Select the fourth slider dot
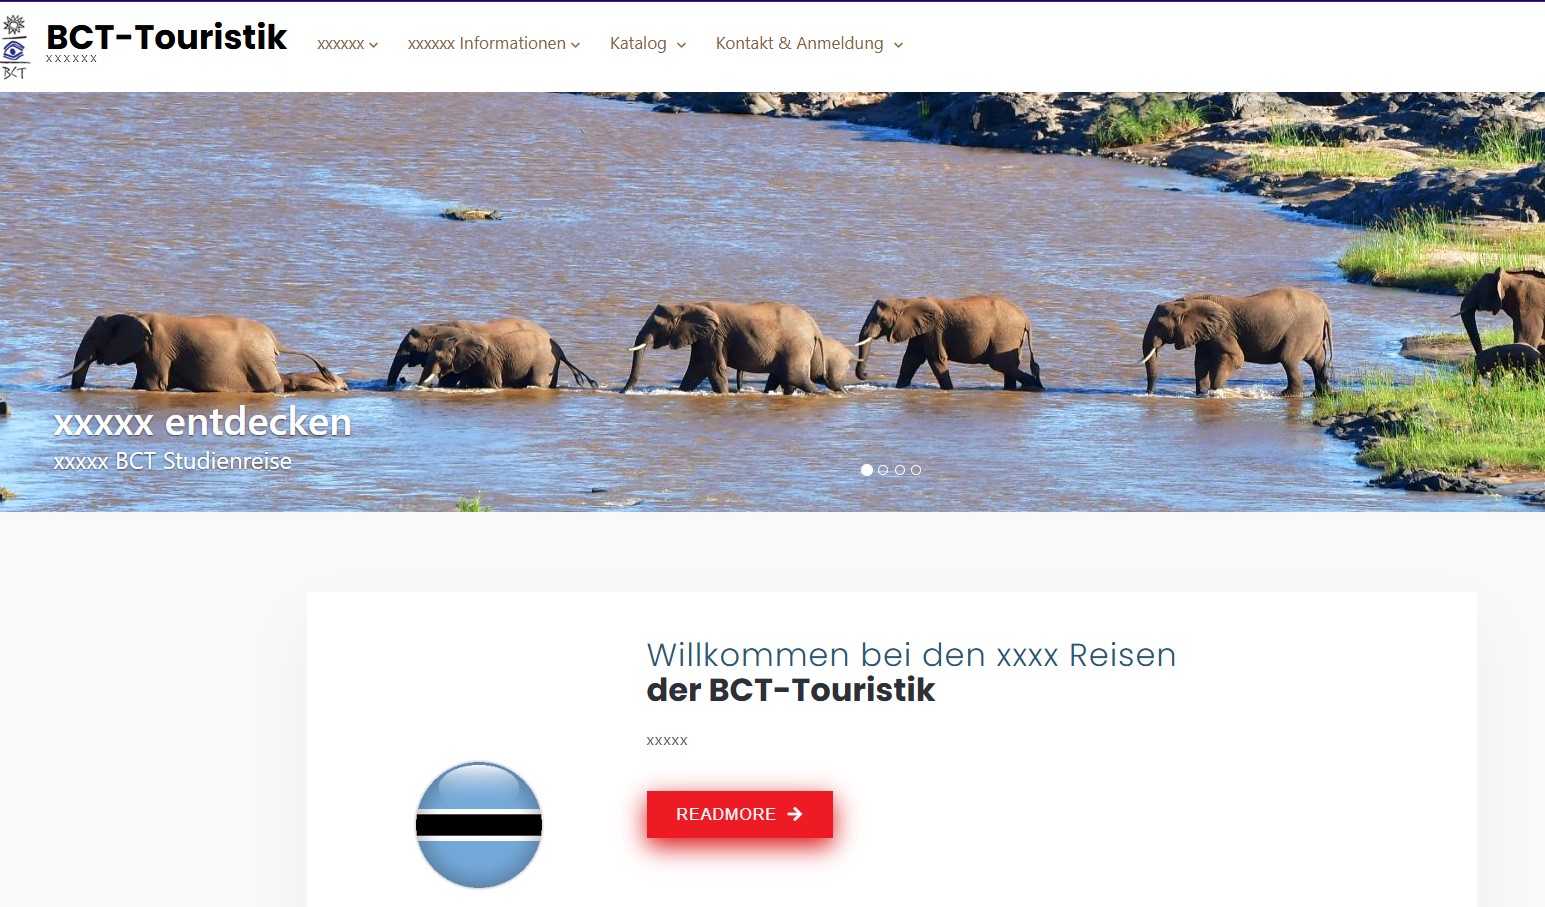The height and width of the screenshot is (907, 1545). pyautogui.click(x=916, y=470)
